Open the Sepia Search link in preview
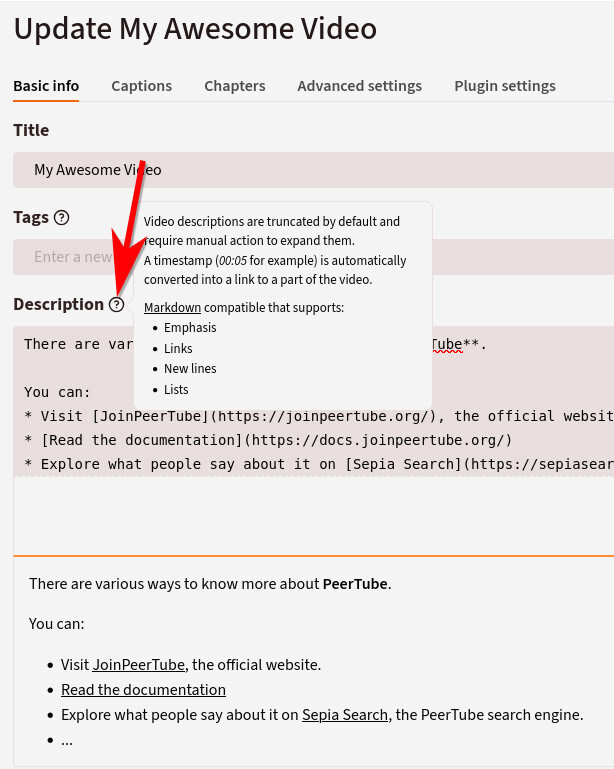Viewport: 614px width, 769px height. click(345, 715)
